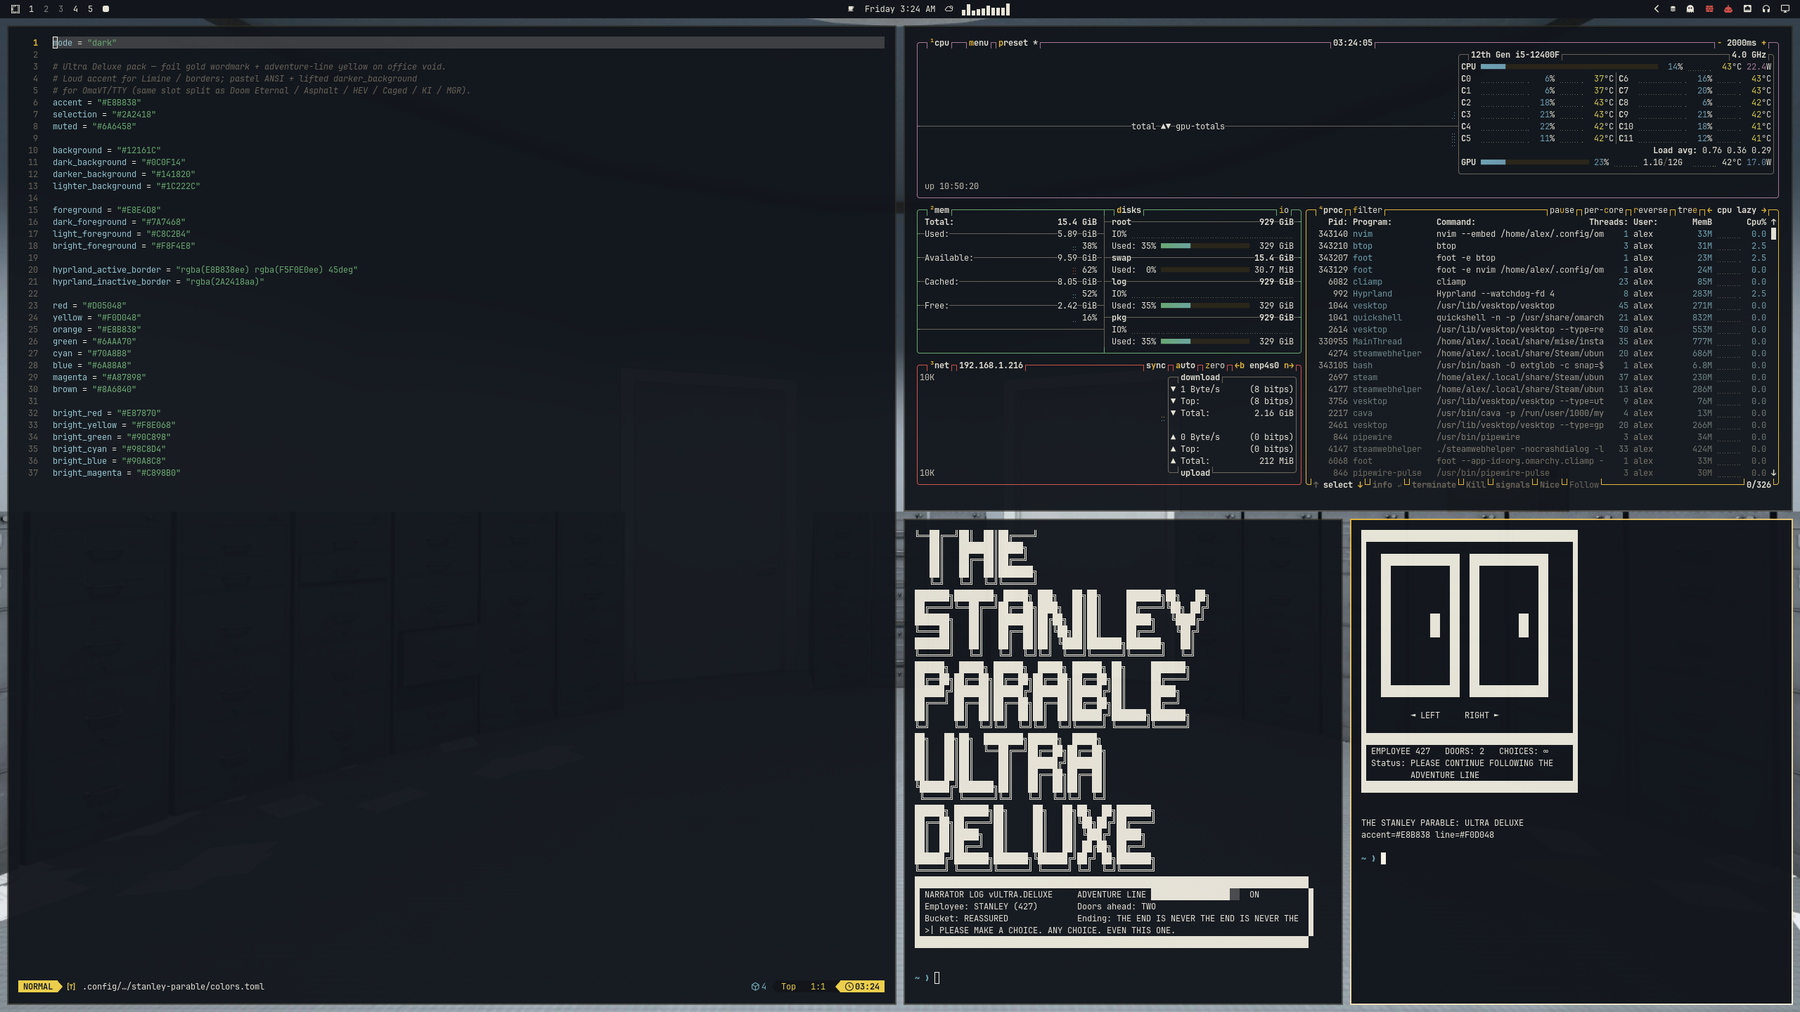Click line 6 accent color value in nvim
The height and width of the screenshot is (1012, 1800).
[x=117, y=103]
